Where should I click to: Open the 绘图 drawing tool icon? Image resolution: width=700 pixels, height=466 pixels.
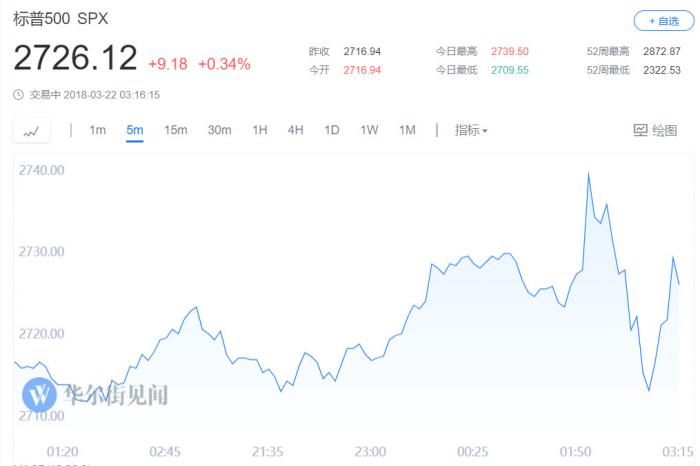[x=642, y=130]
